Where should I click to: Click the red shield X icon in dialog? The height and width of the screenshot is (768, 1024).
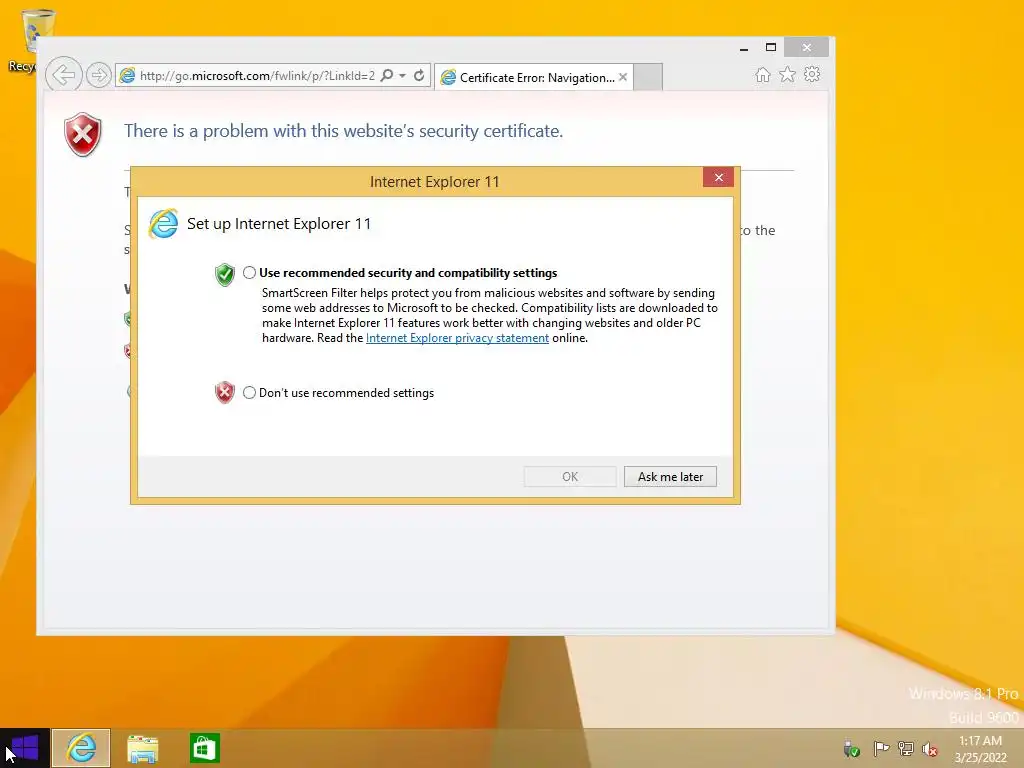click(225, 392)
